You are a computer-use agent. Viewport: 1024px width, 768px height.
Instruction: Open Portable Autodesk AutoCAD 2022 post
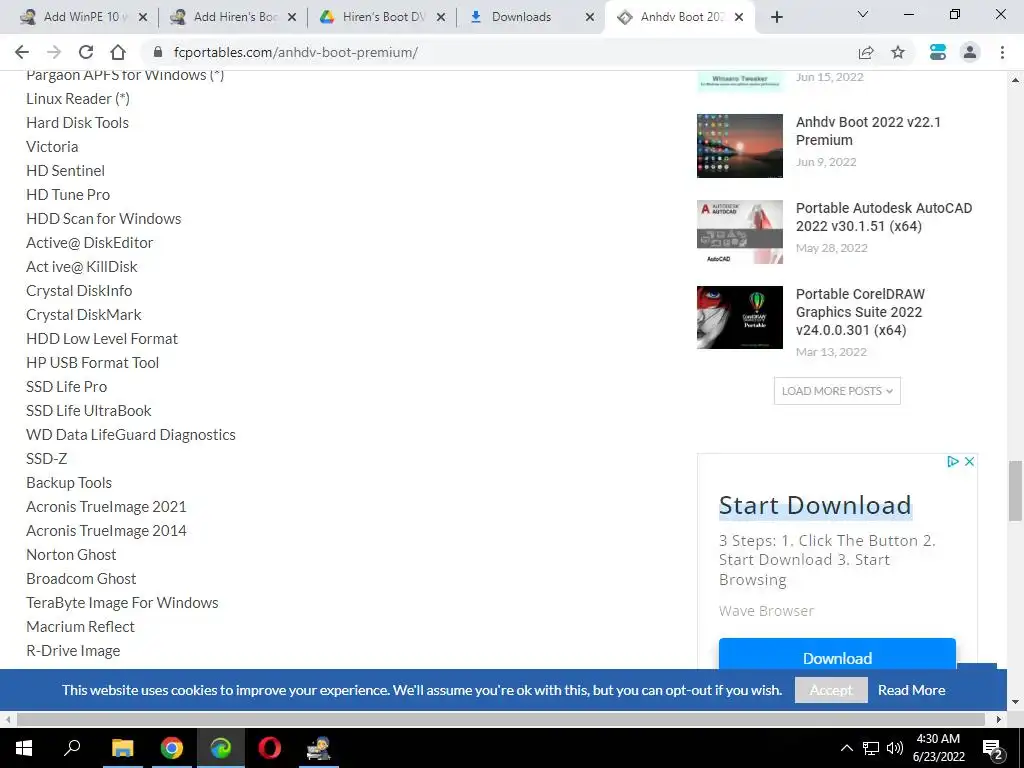[x=884, y=217]
